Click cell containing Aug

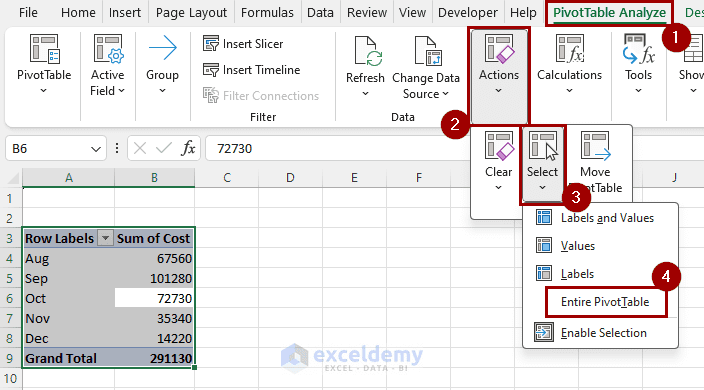click(69, 259)
